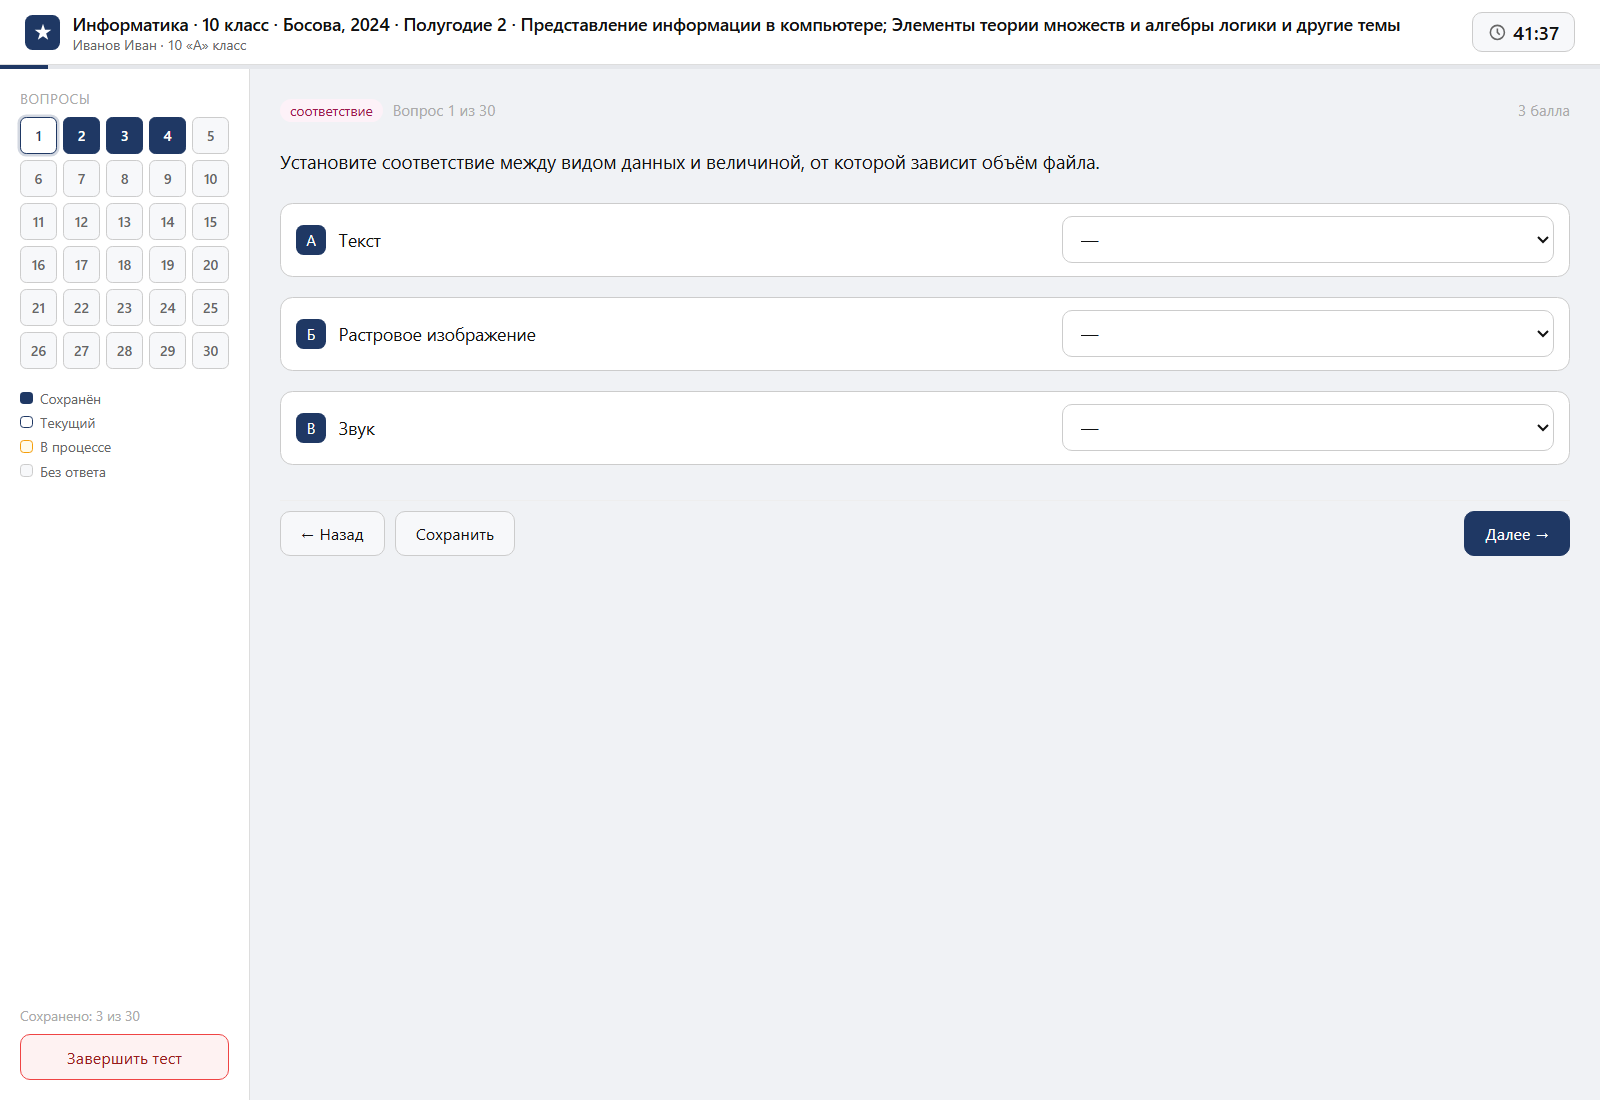Open question 12

81,222
